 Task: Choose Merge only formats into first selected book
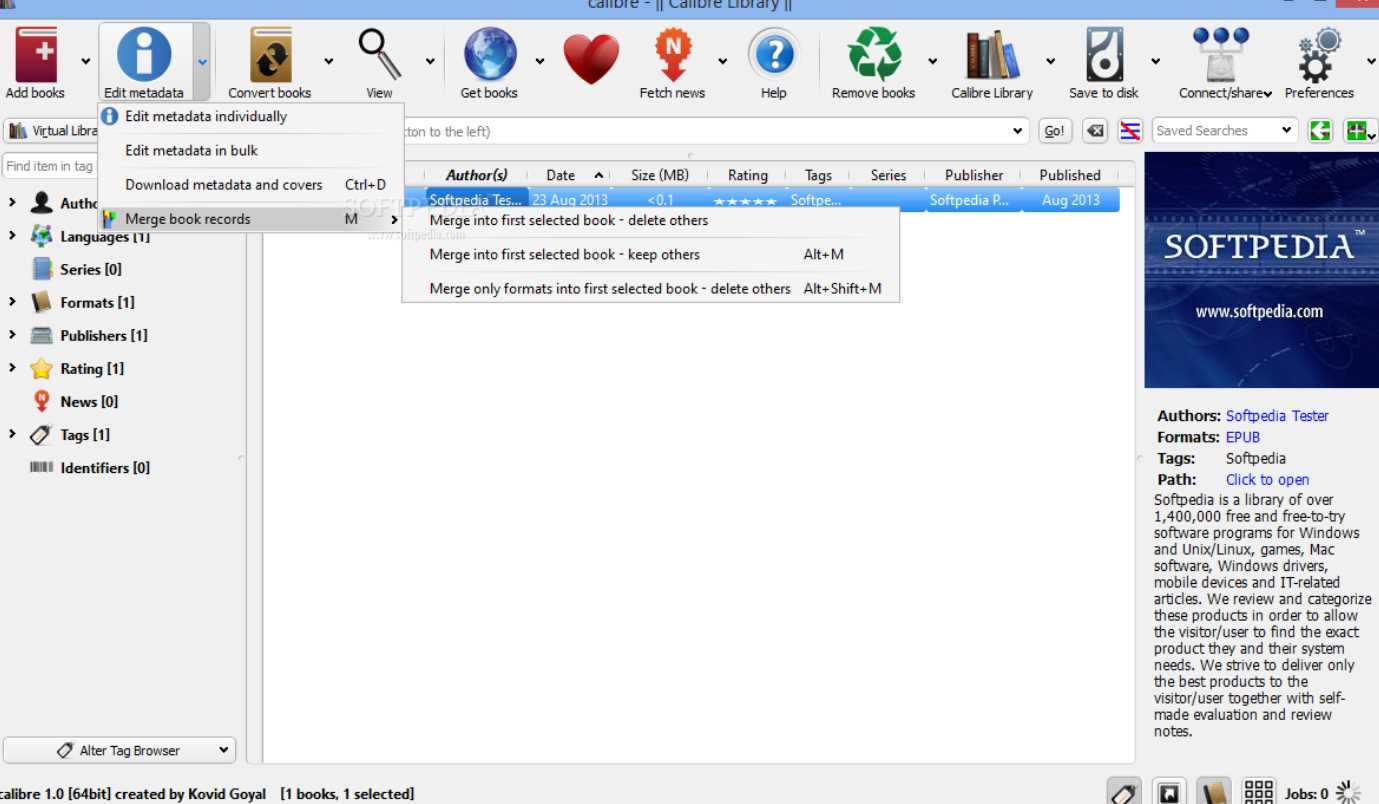click(x=651, y=288)
